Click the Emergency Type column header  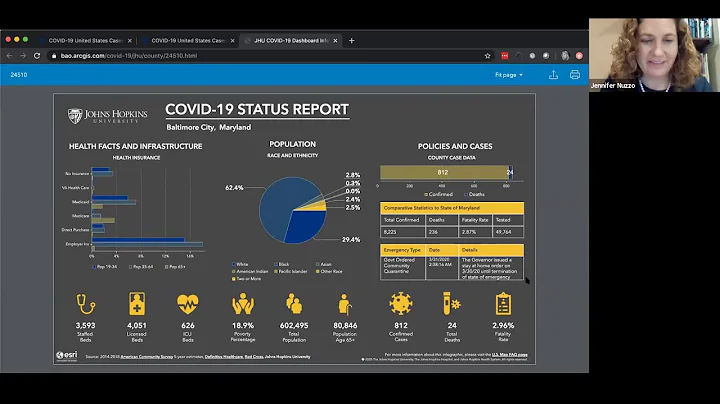pos(403,250)
